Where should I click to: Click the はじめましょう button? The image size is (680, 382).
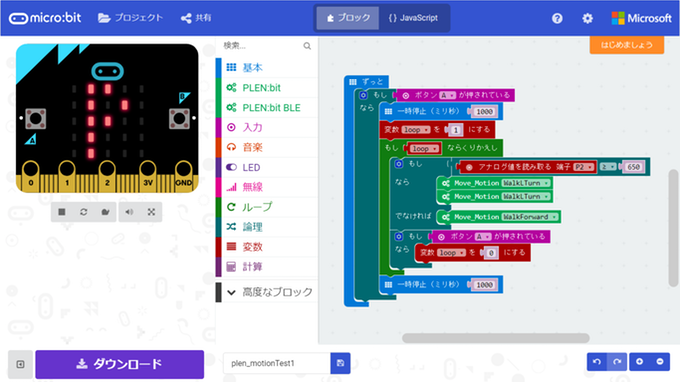tap(627, 45)
